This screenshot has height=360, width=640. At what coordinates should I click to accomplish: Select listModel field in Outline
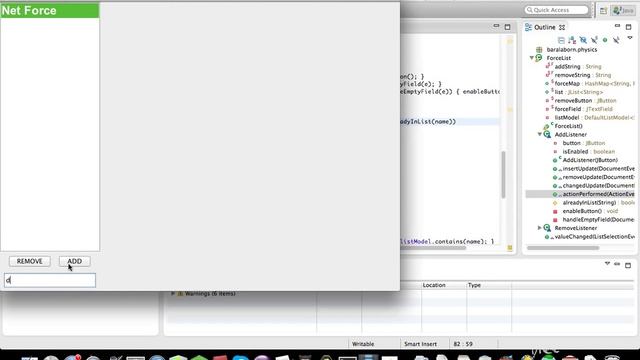click(594, 118)
